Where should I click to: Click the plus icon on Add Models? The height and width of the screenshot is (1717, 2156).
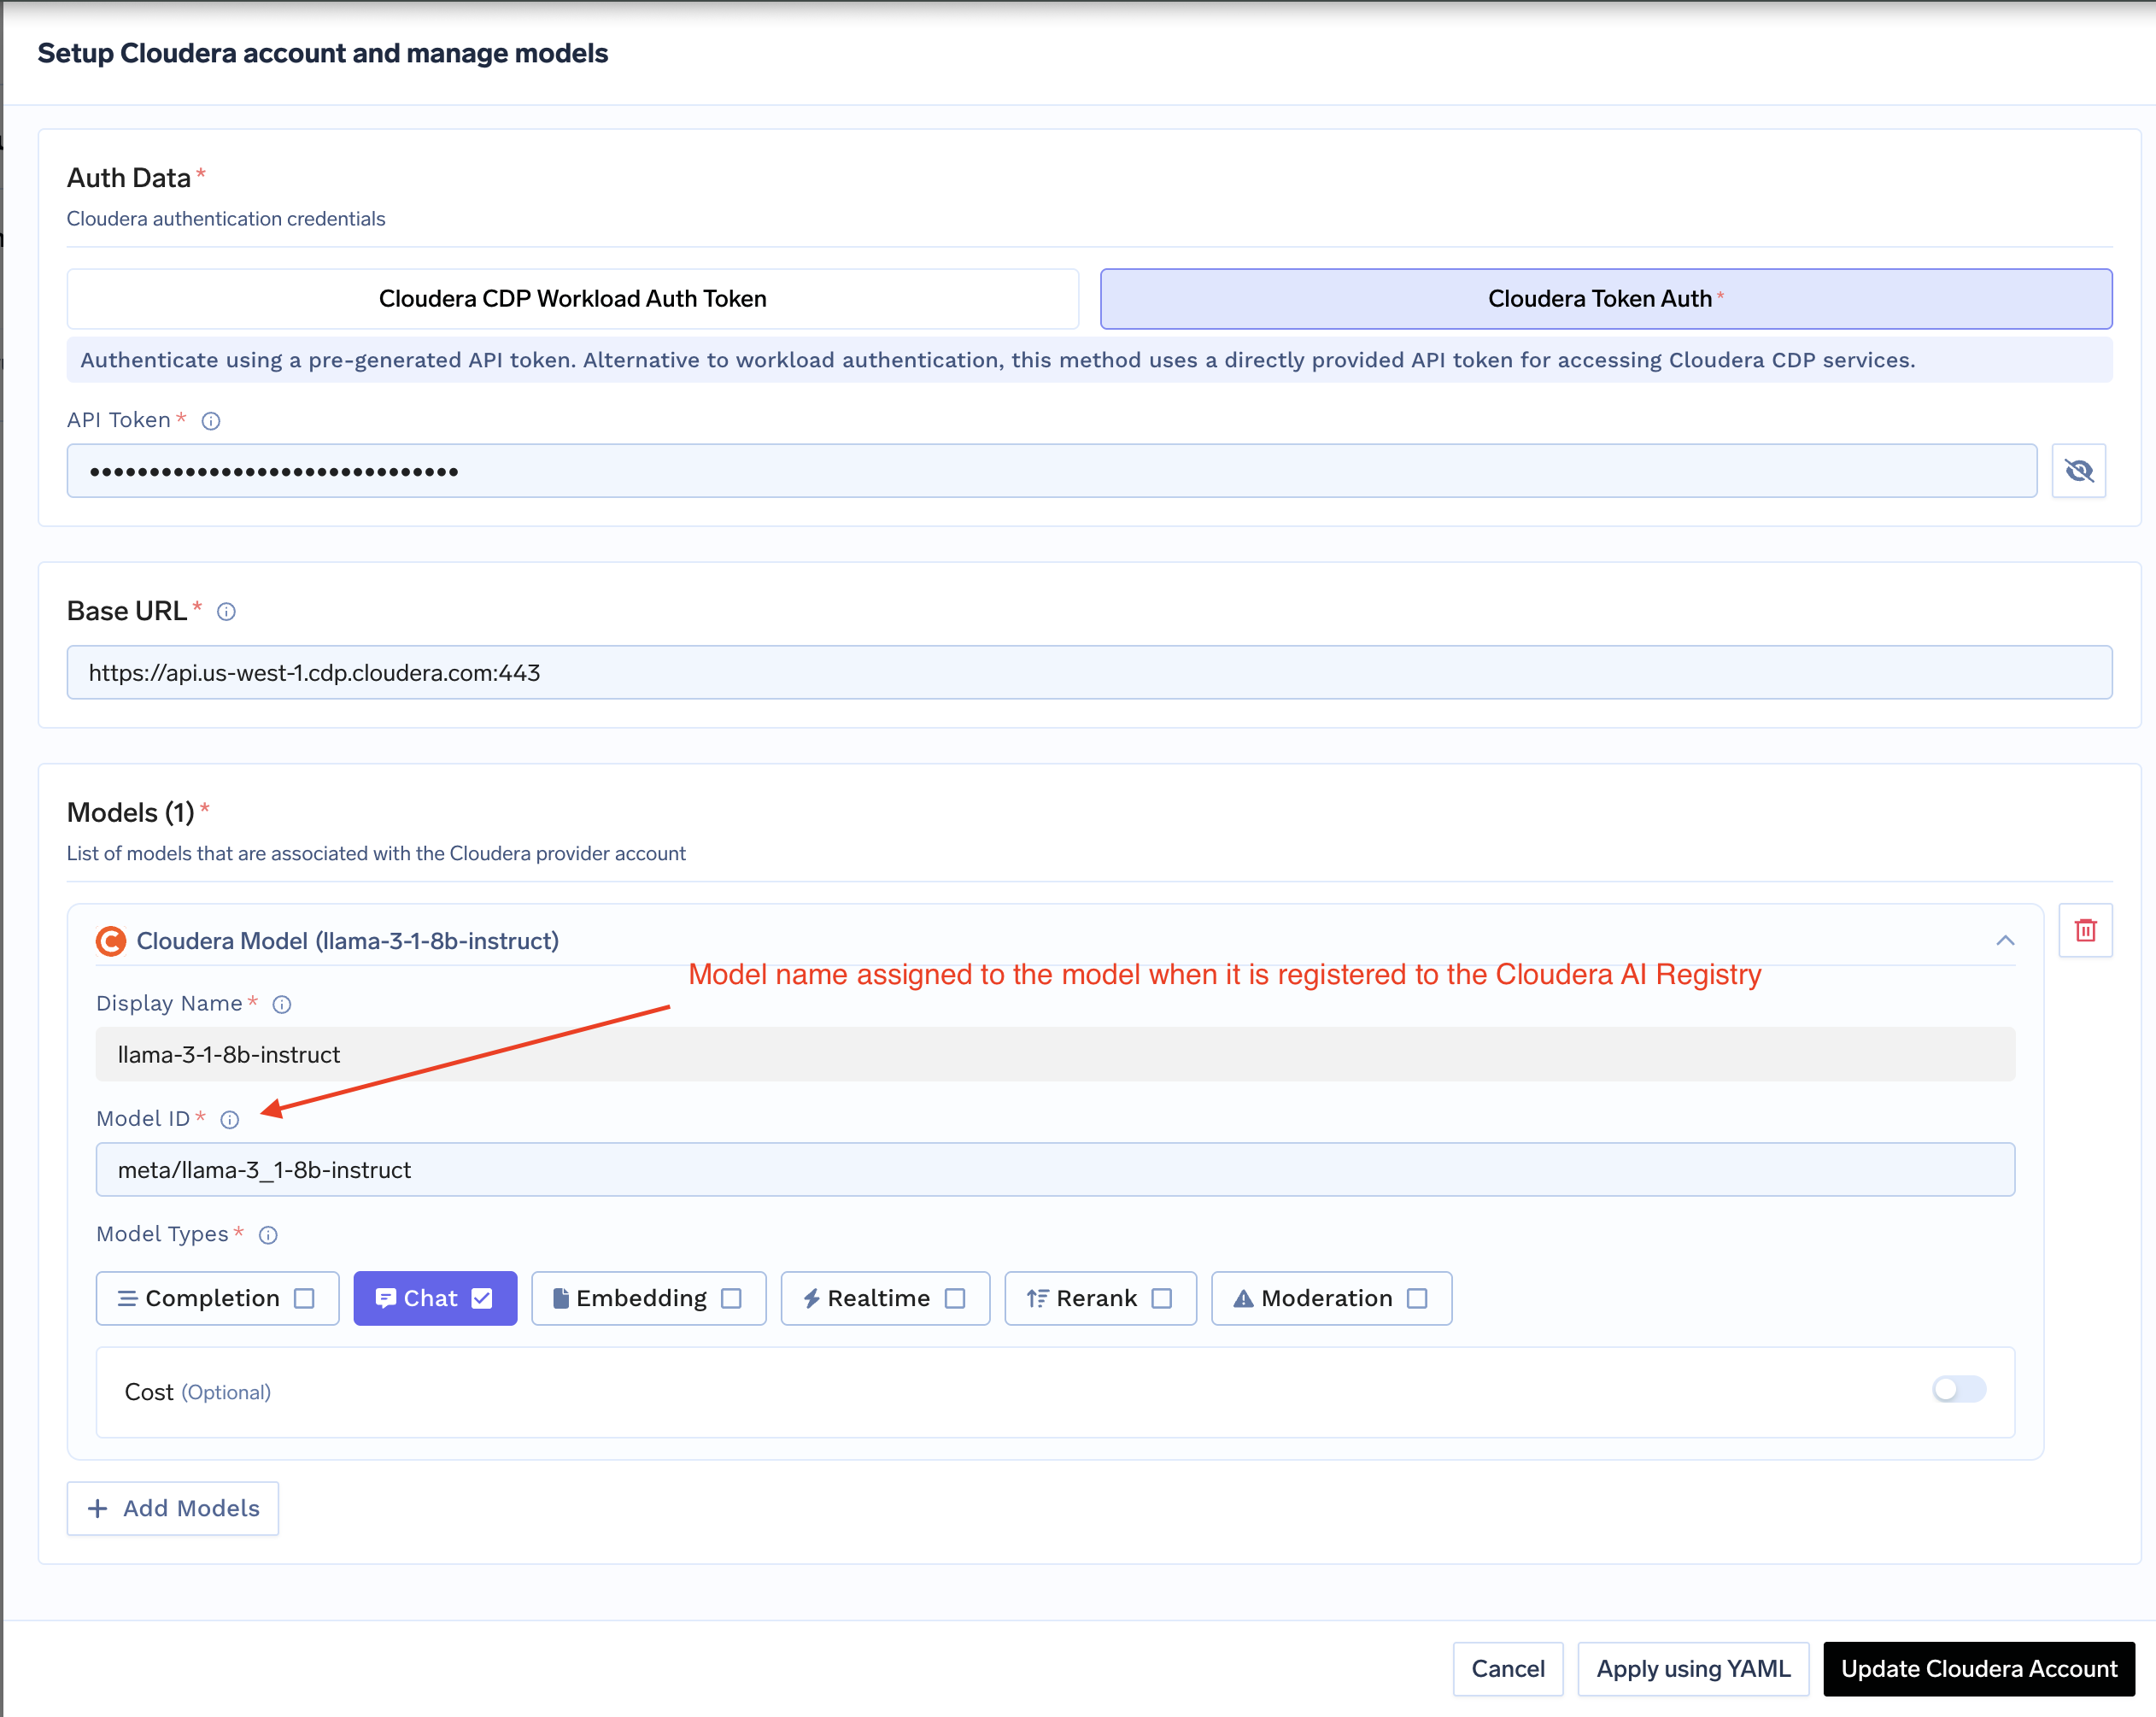click(x=97, y=1508)
